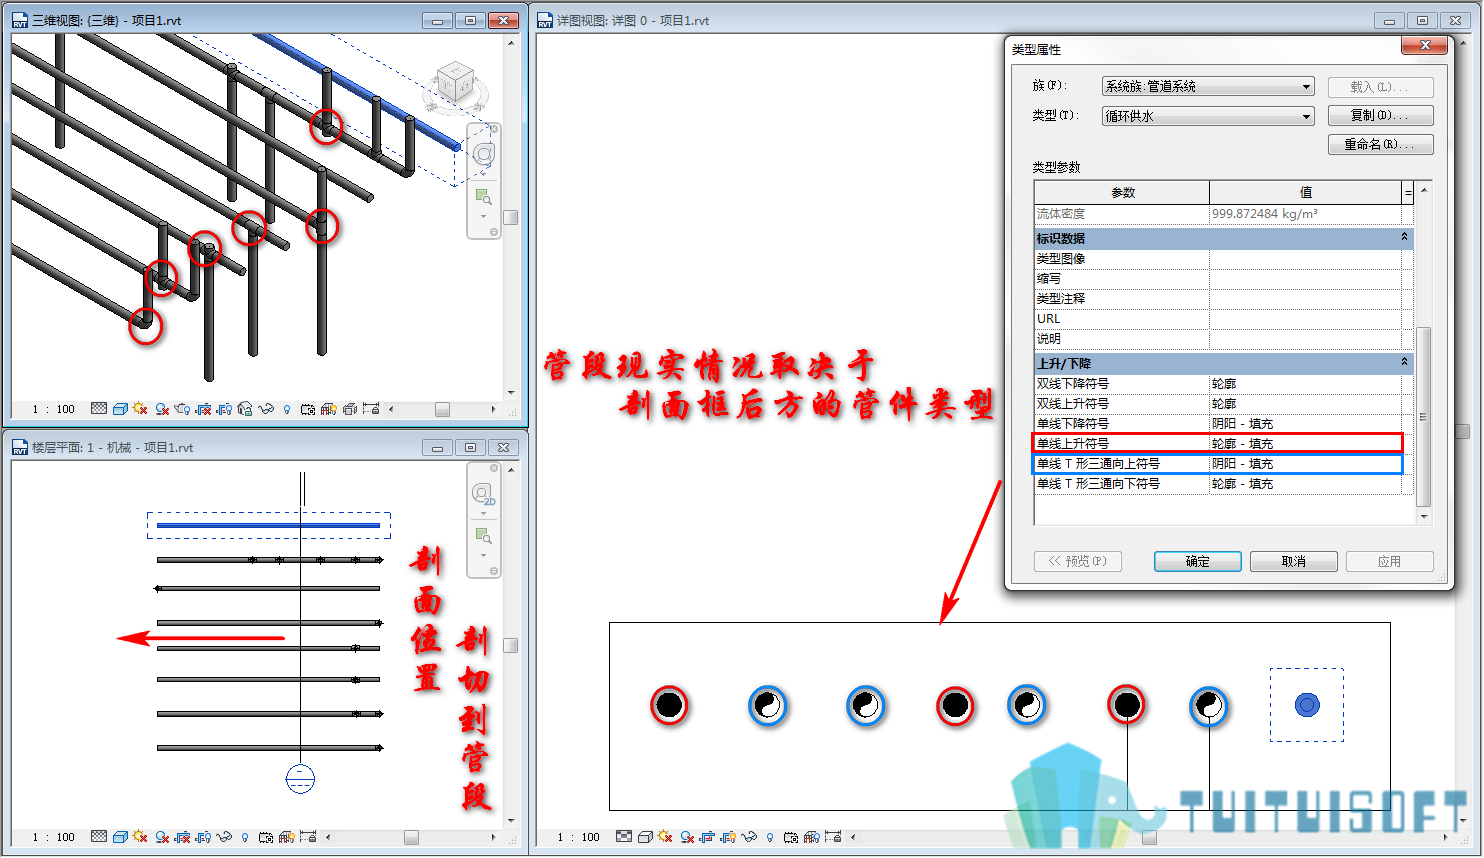Toggle the sun path icon in the detail view bar
Viewport: 1484px width, 858px height.
click(665, 837)
